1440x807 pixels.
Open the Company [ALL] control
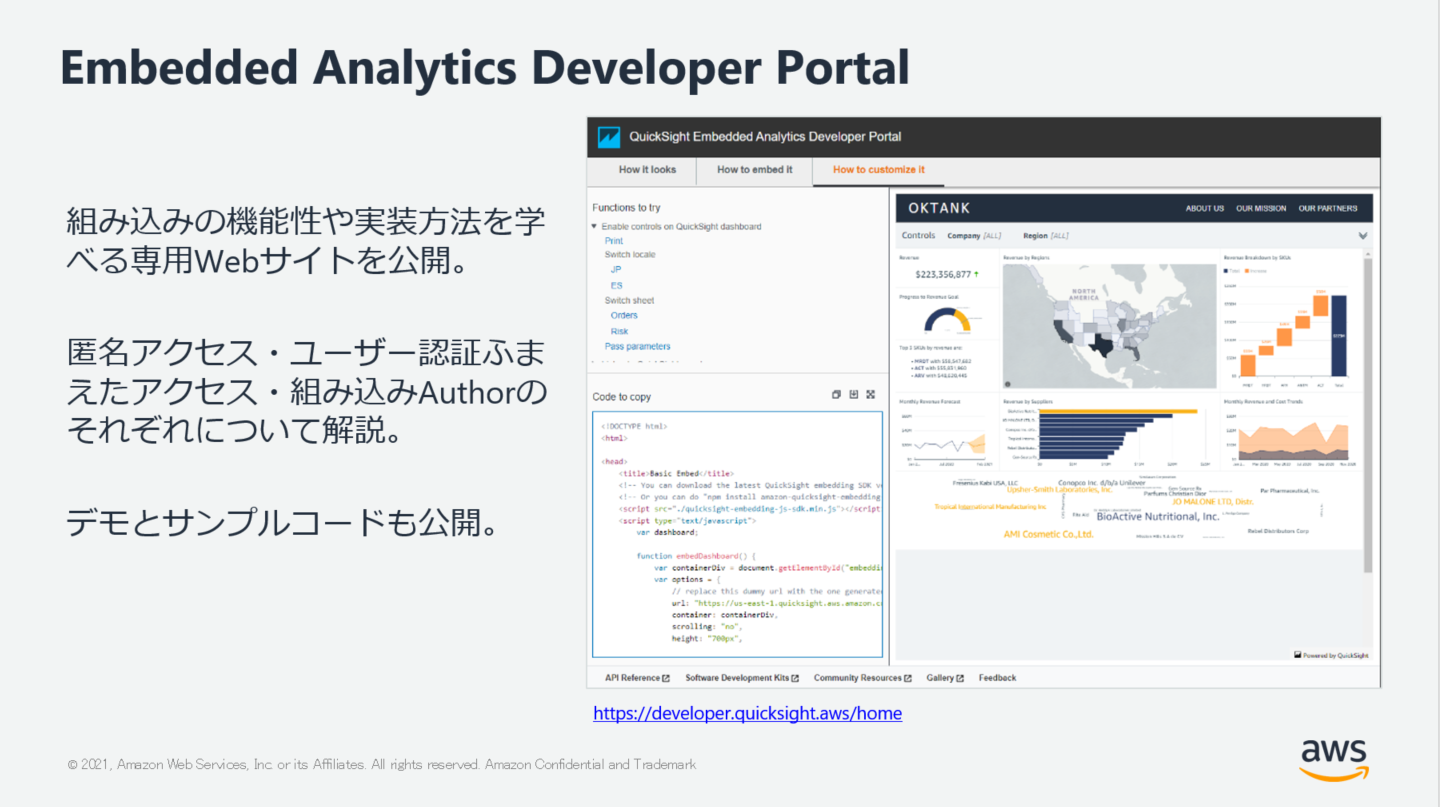point(974,236)
